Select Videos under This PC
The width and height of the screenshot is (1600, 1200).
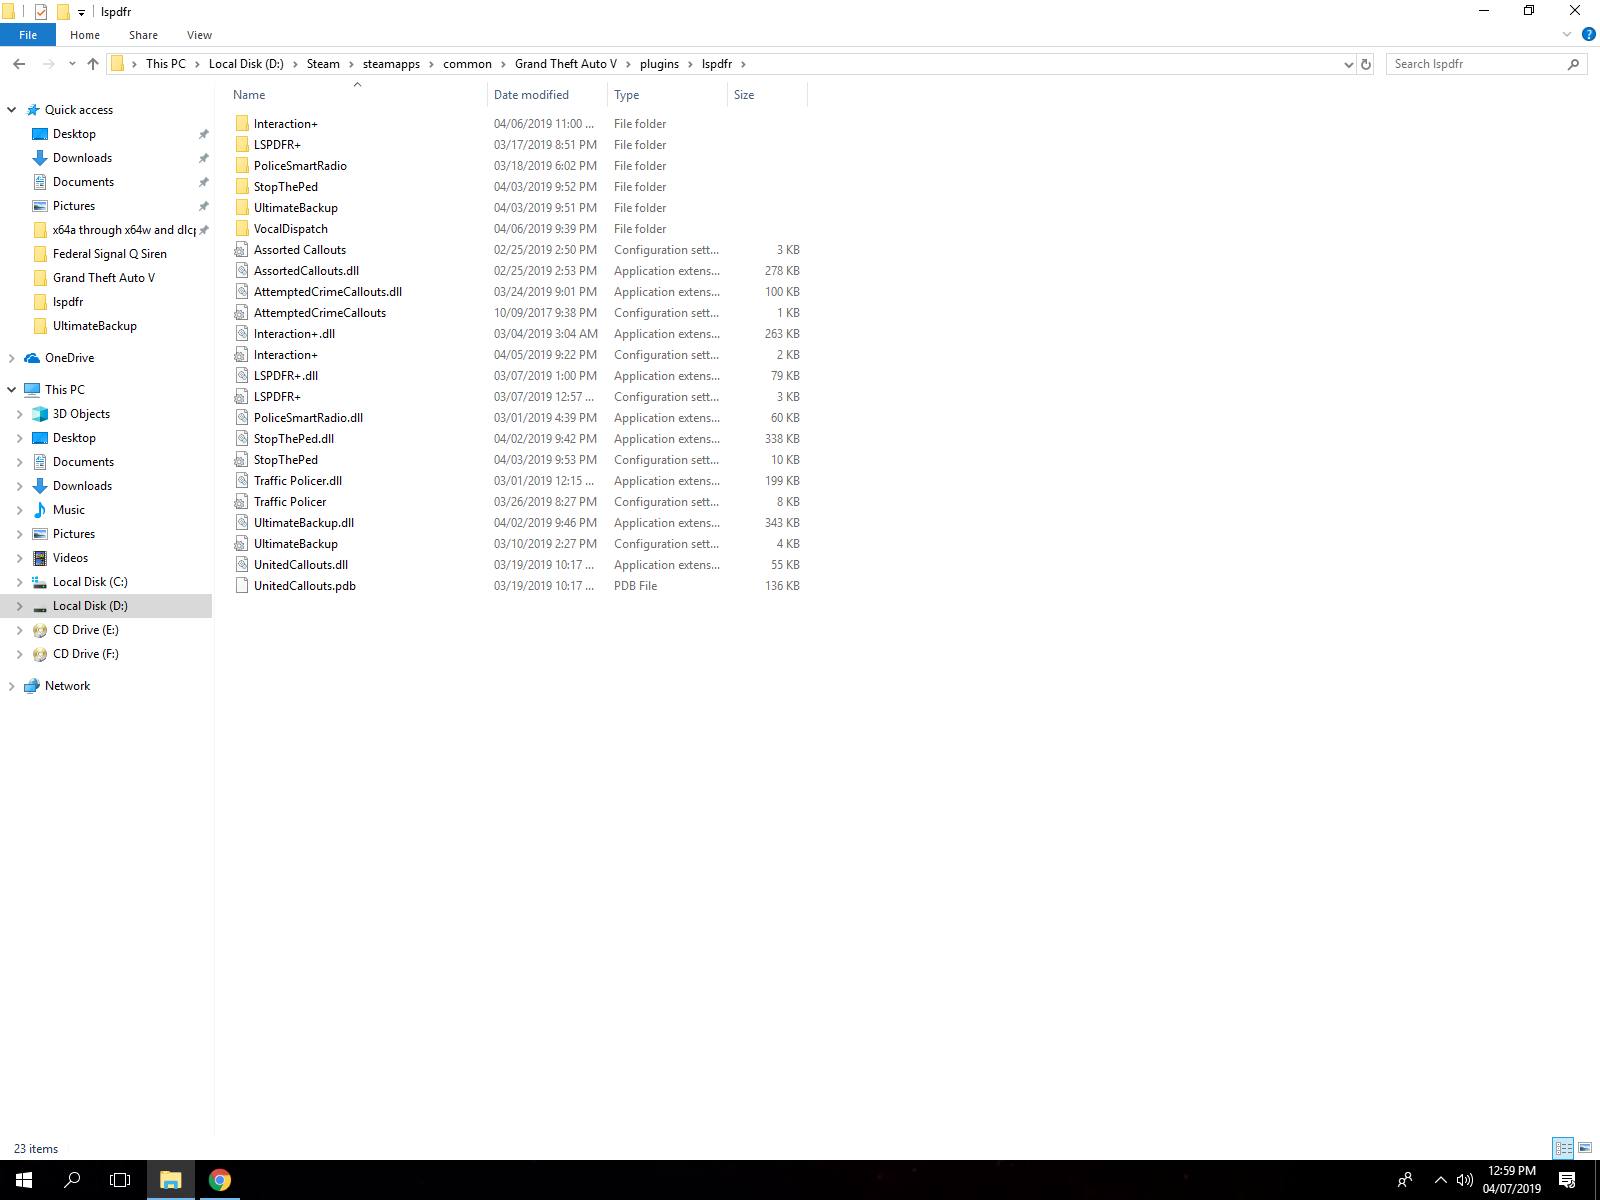coord(70,558)
